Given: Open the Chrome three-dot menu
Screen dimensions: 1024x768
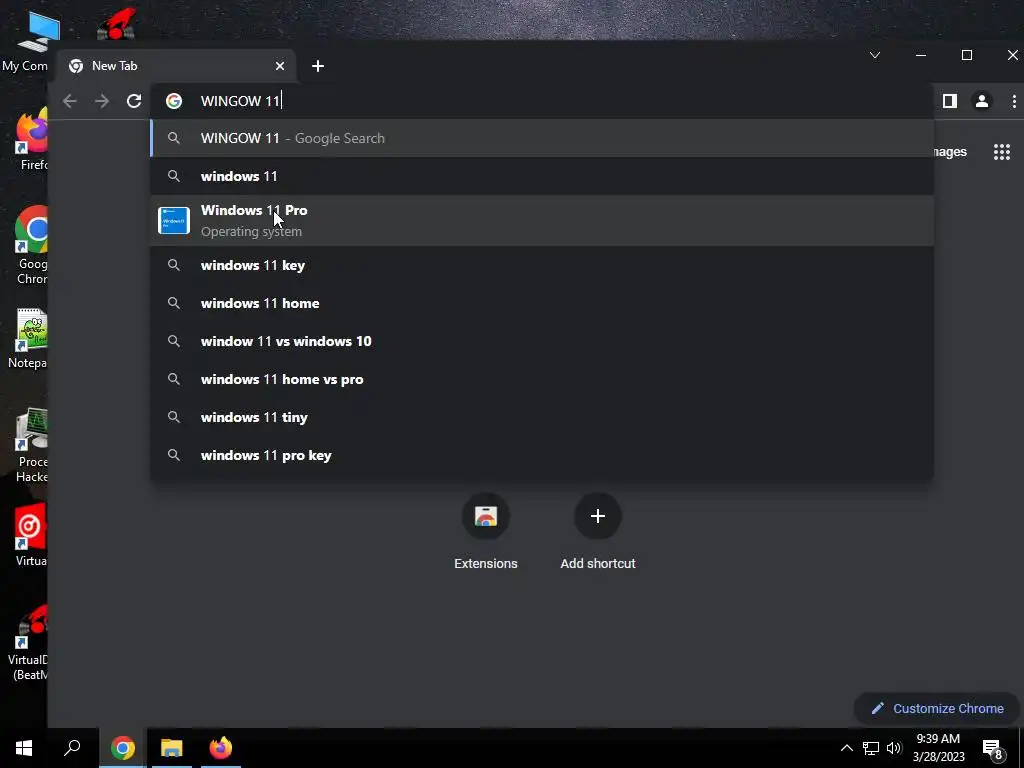Looking at the screenshot, I should tap(1014, 101).
